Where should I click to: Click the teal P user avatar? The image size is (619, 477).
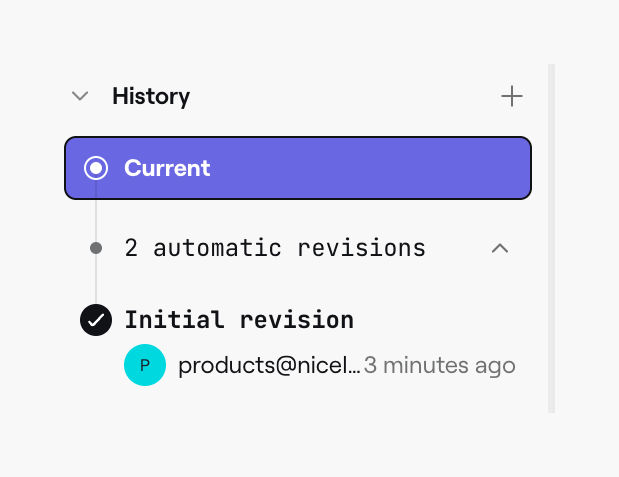pos(145,365)
